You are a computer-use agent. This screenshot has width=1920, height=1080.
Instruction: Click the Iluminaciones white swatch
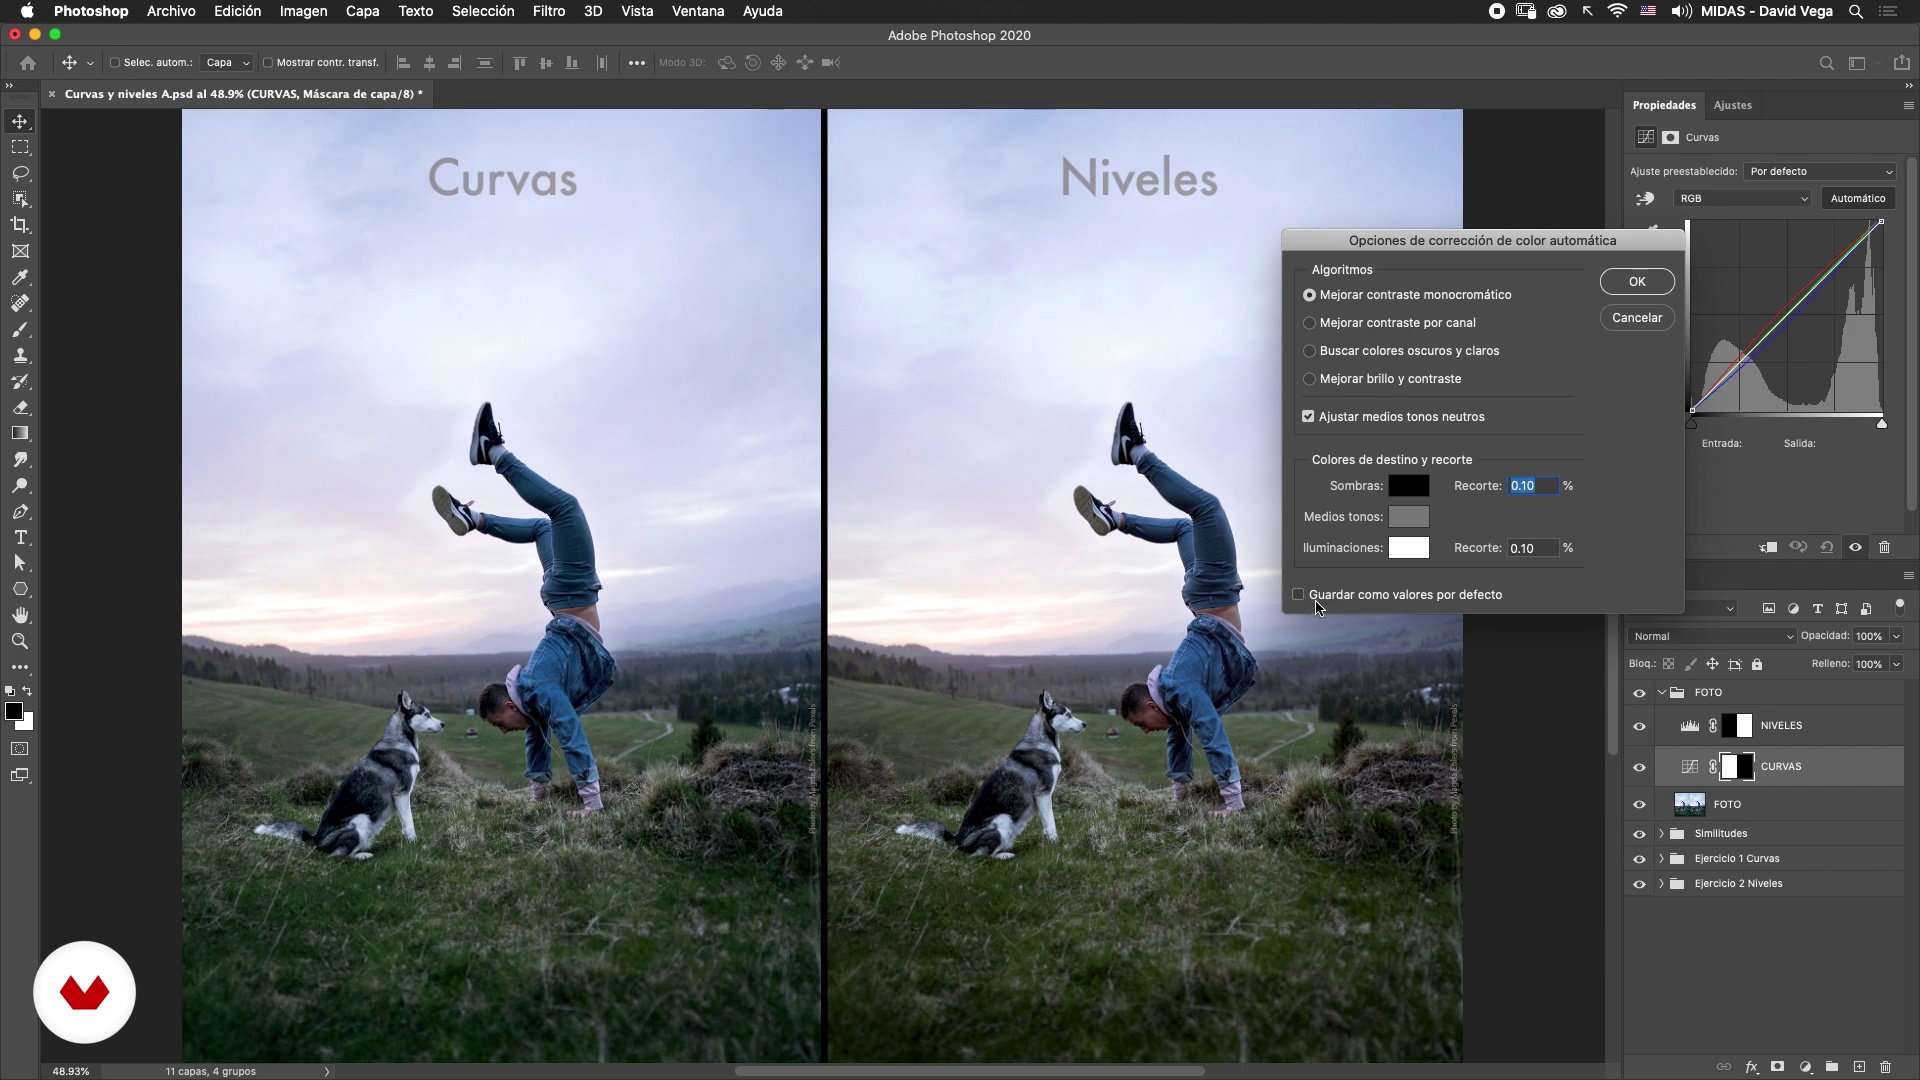point(1408,548)
